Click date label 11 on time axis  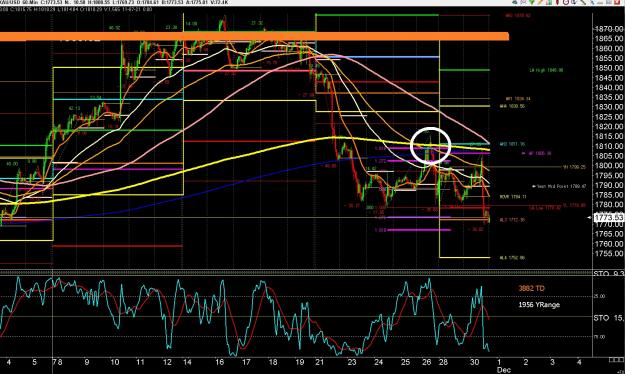click(x=140, y=362)
